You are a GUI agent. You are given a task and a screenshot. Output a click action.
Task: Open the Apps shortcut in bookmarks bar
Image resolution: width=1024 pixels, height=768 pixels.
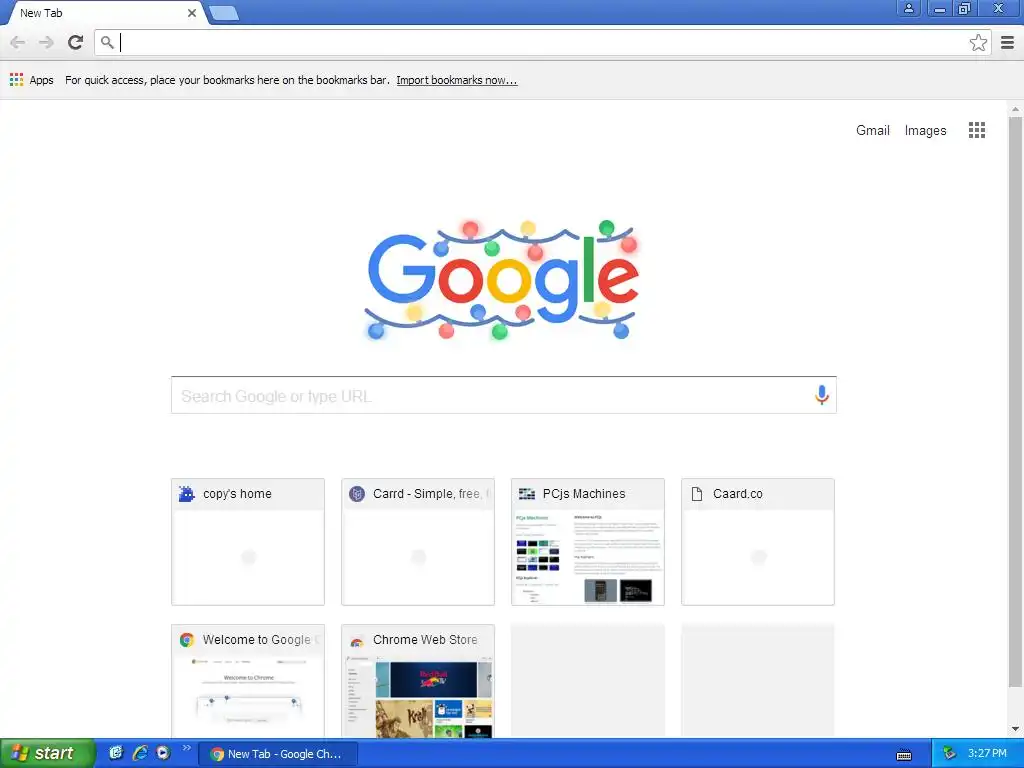click(x=31, y=80)
